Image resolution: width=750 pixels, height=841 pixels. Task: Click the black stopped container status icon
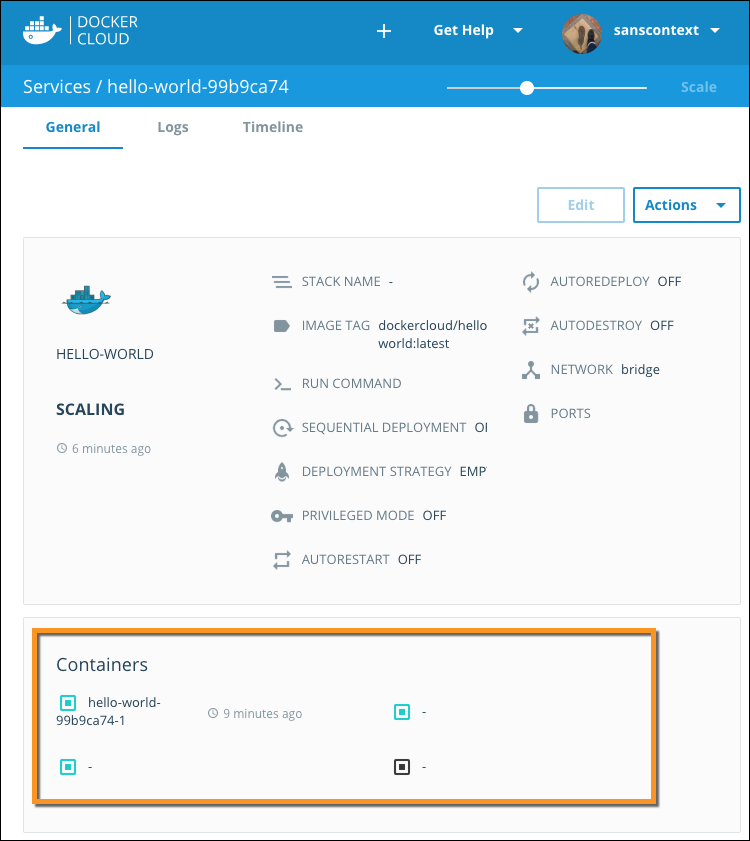402,767
